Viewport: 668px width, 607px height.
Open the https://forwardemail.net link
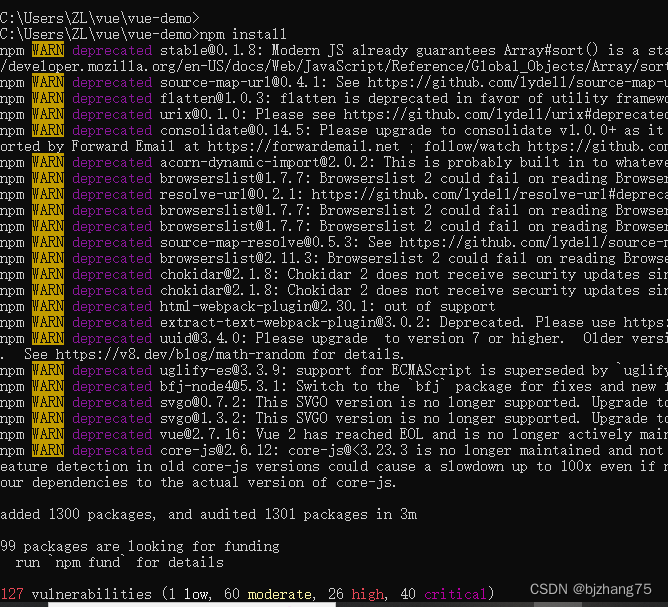tap(303, 147)
